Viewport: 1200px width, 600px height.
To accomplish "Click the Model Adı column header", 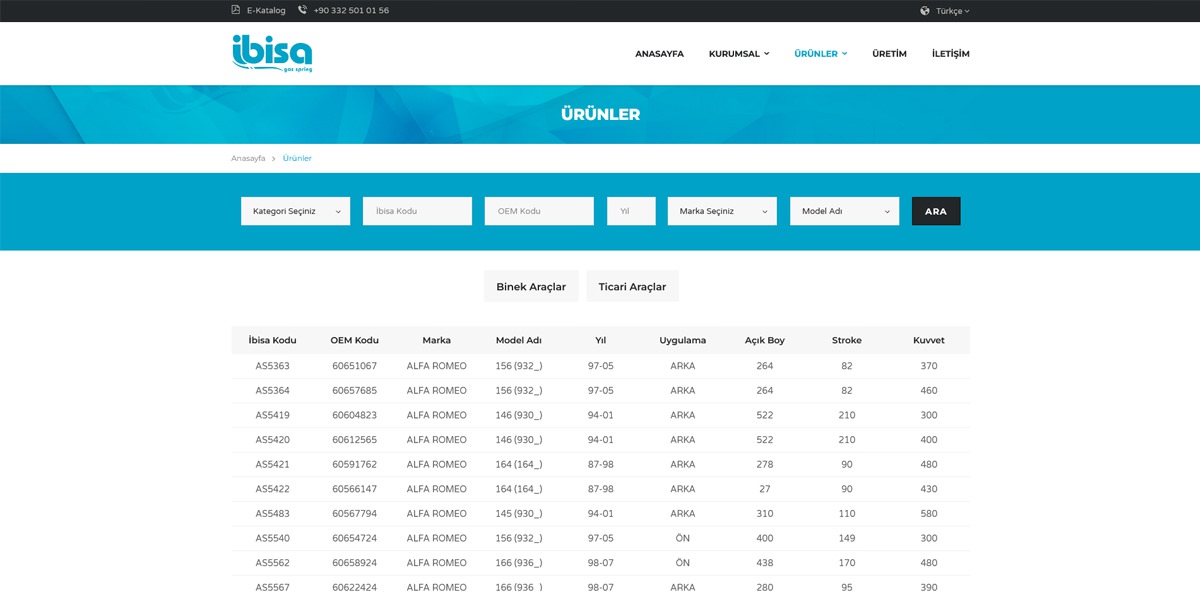I will pyautogui.click(x=519, y=340).
